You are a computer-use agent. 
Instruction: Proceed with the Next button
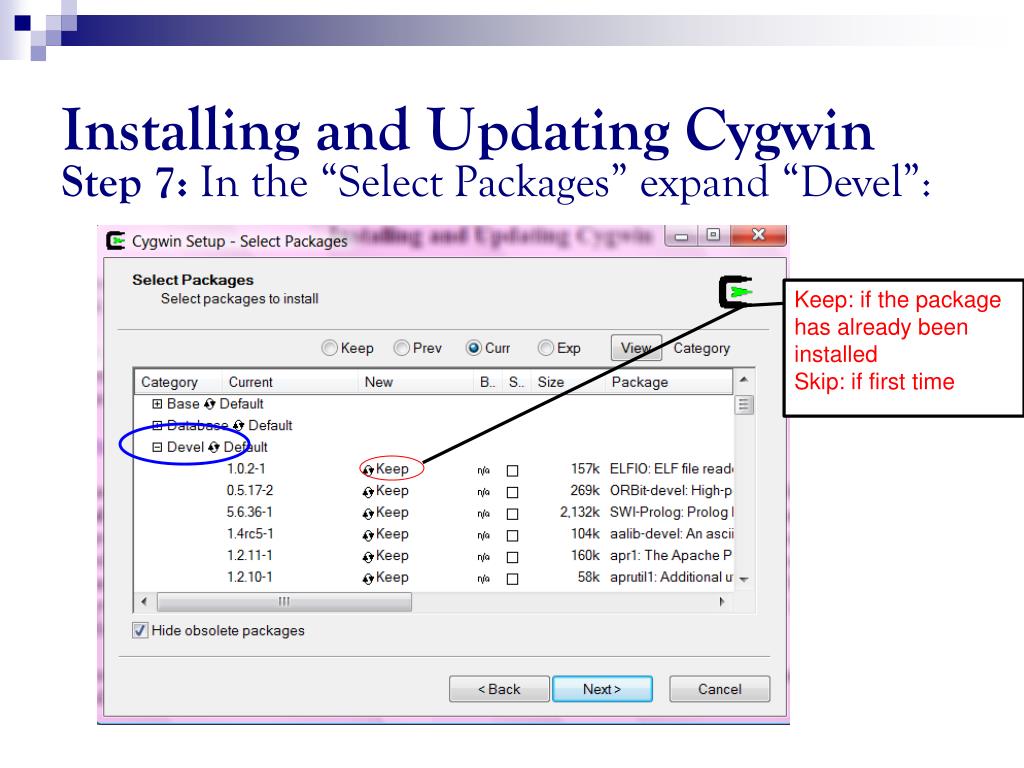pyautogui.click(x=602, y=689)
